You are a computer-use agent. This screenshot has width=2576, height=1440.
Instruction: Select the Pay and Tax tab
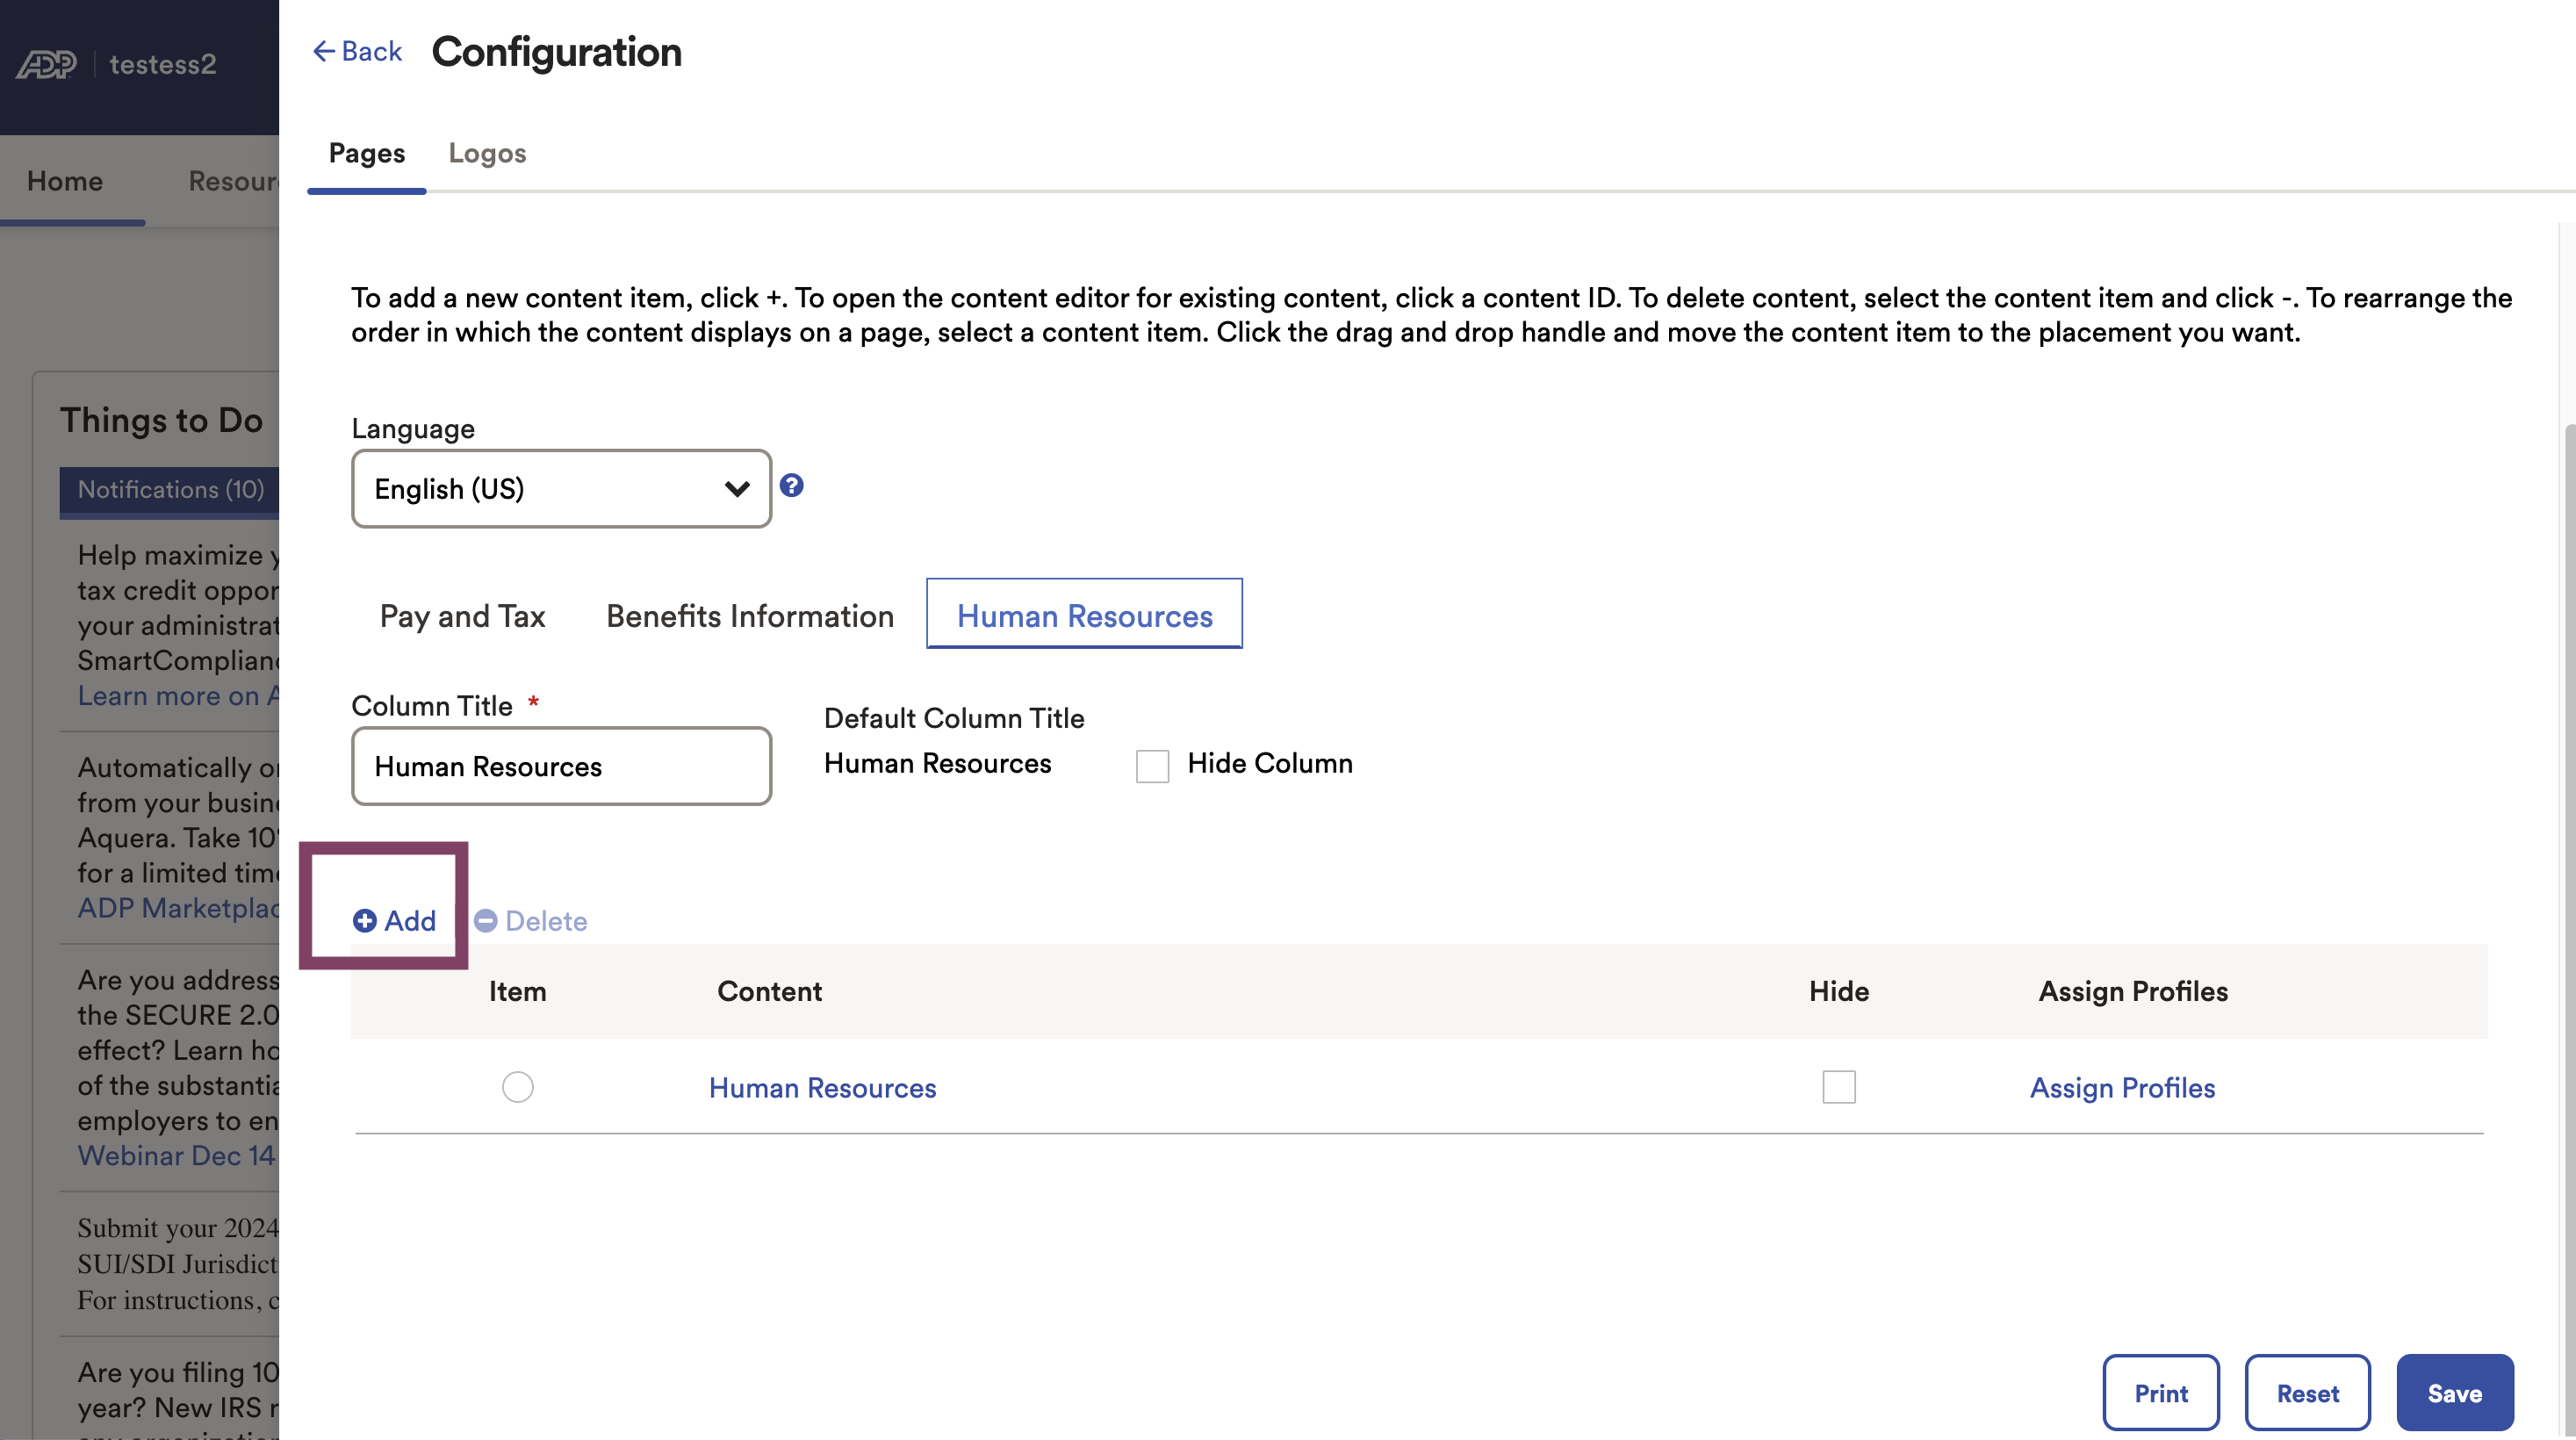(x=462, y=616)
